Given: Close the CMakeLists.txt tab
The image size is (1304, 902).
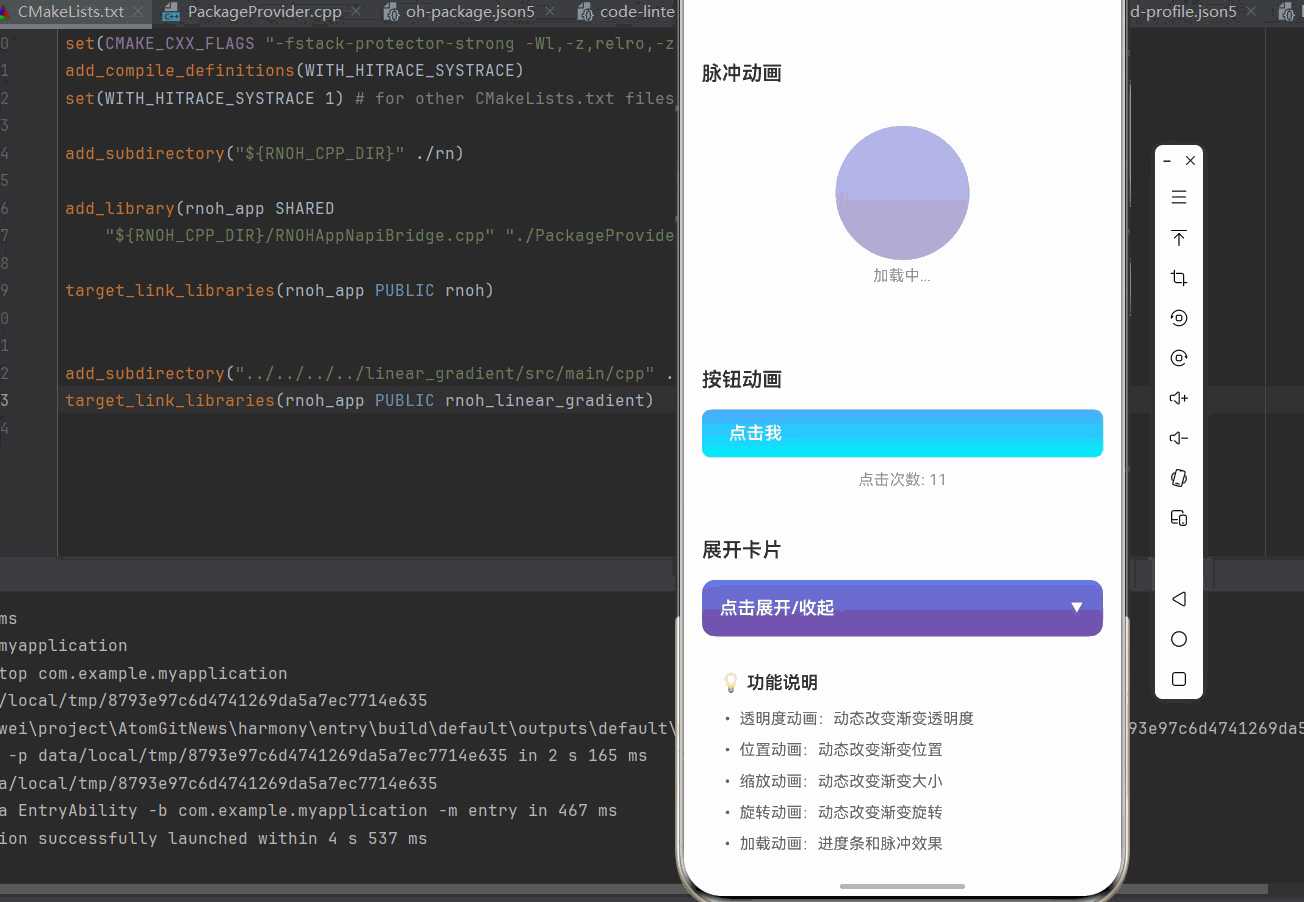Looking at the screenshot, I should (139, 12).
